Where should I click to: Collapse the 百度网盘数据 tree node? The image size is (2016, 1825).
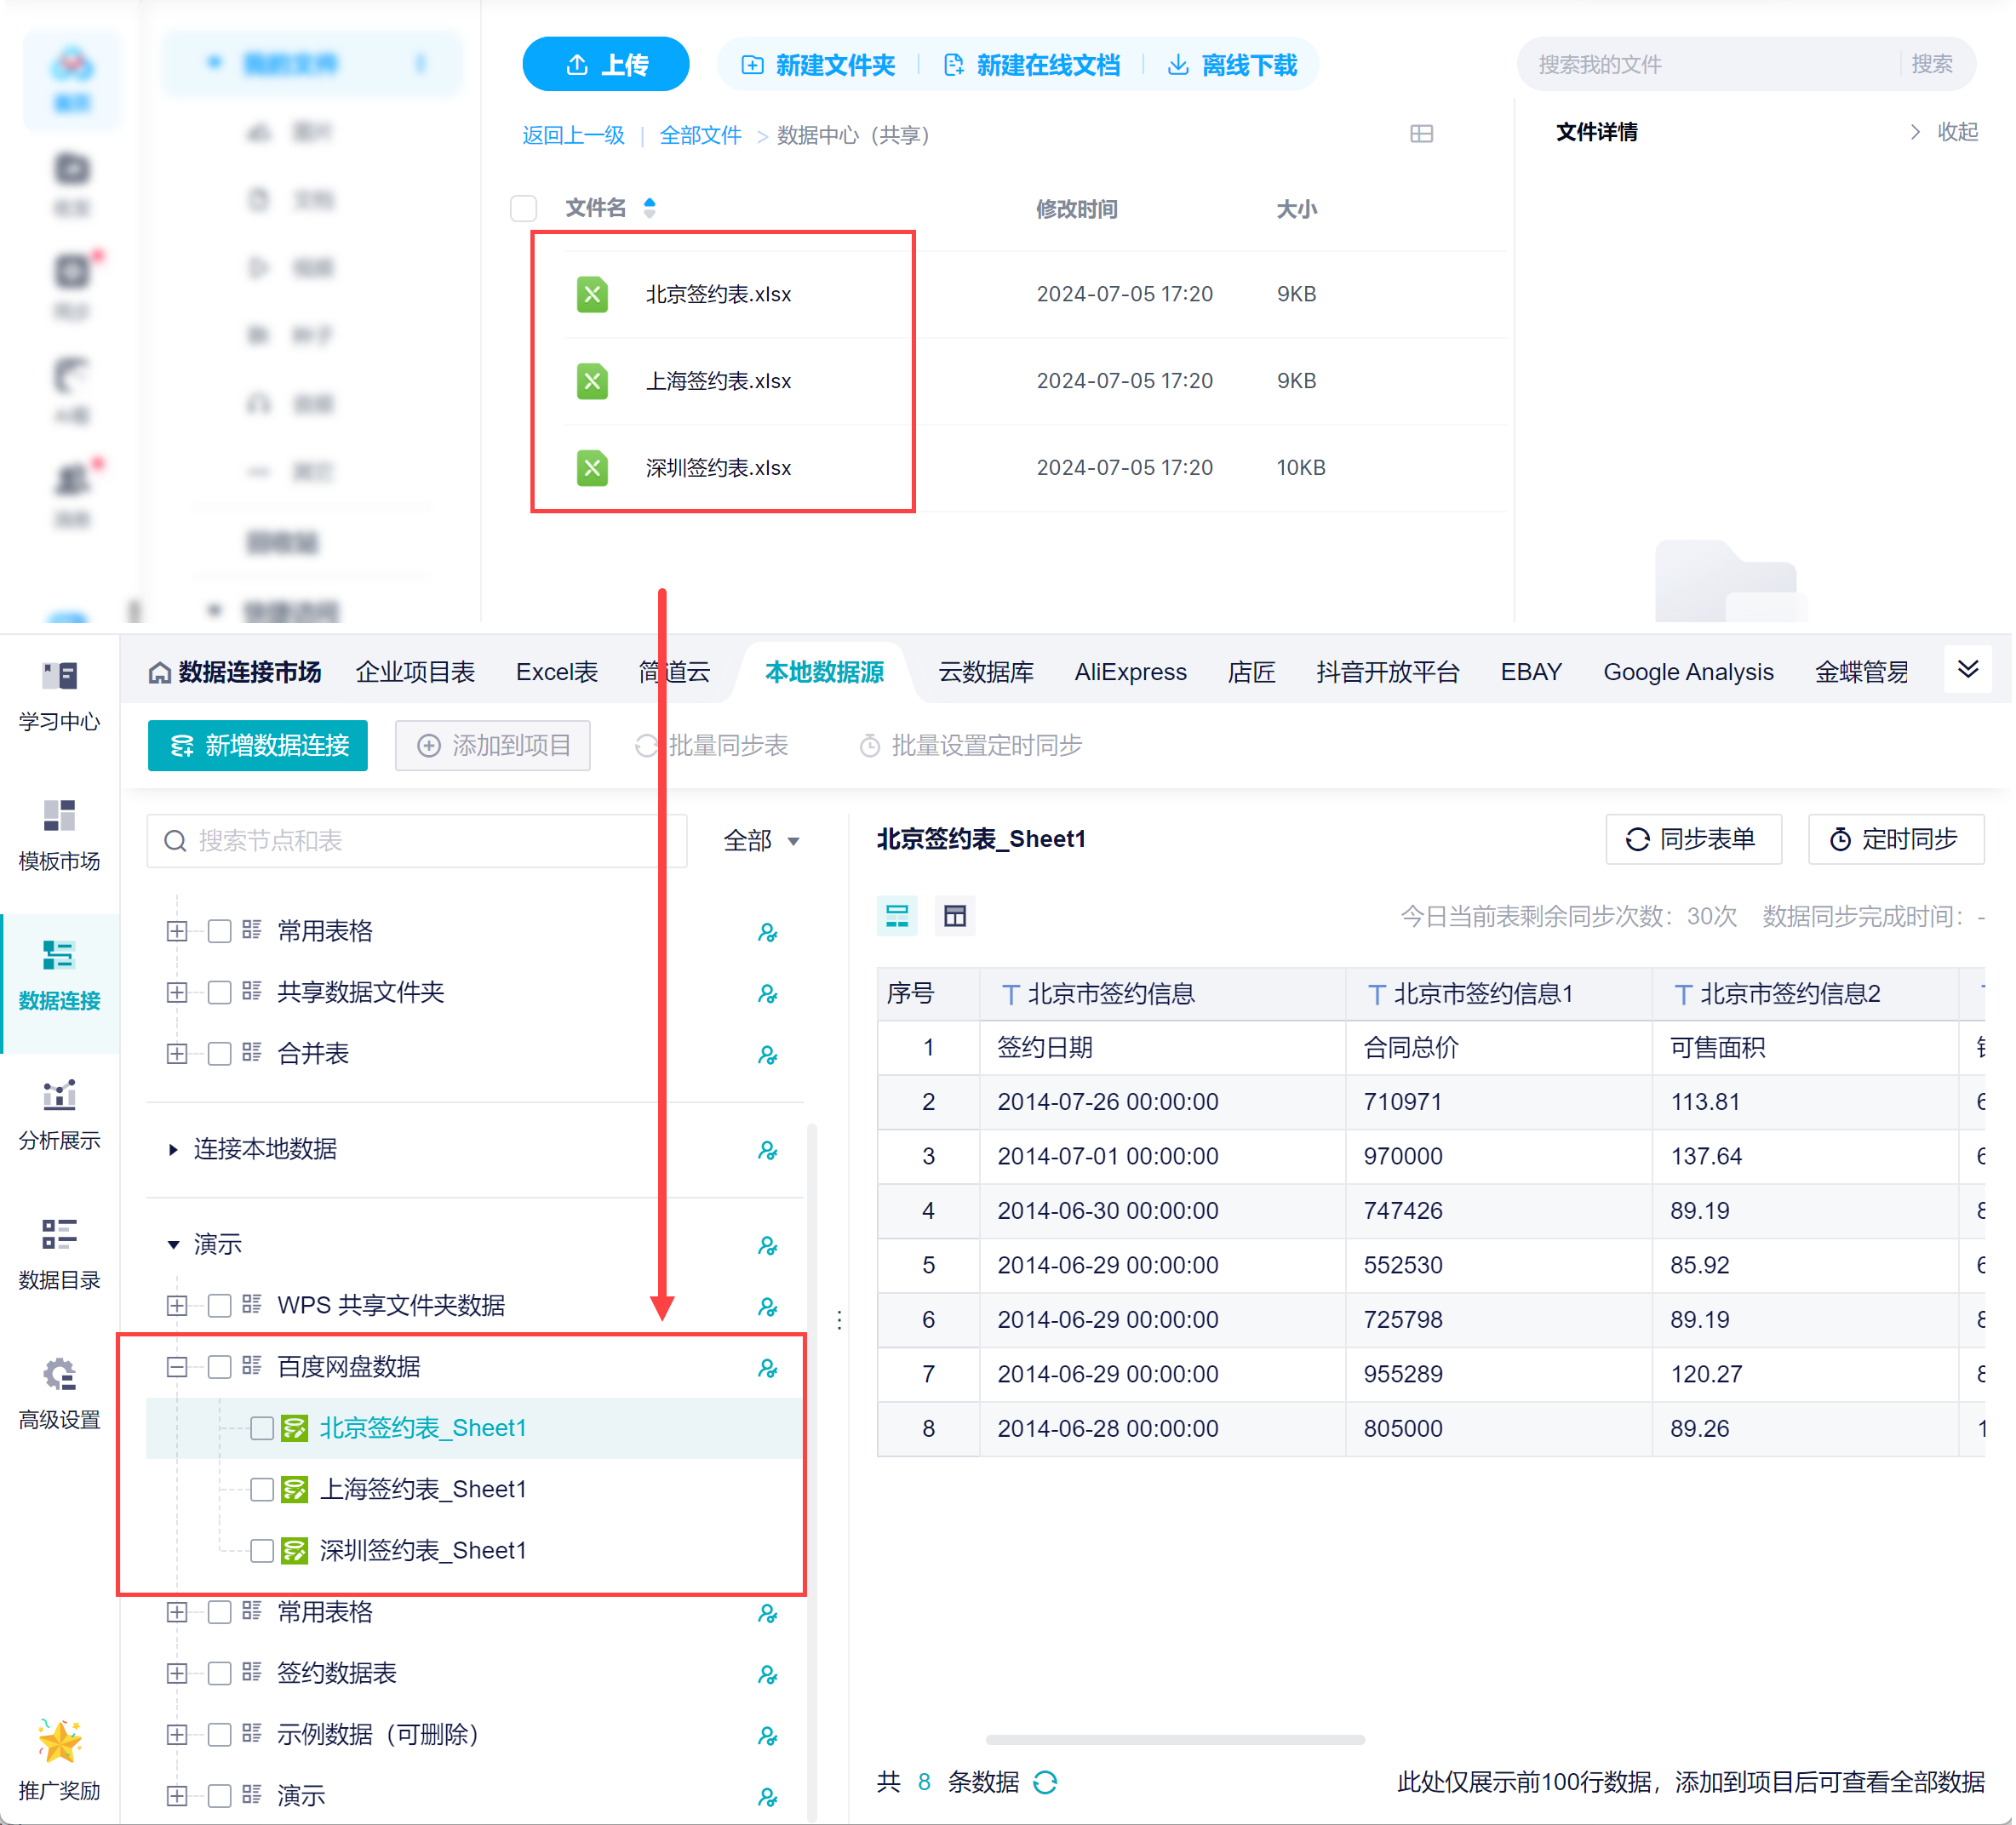coord(177,1369)
